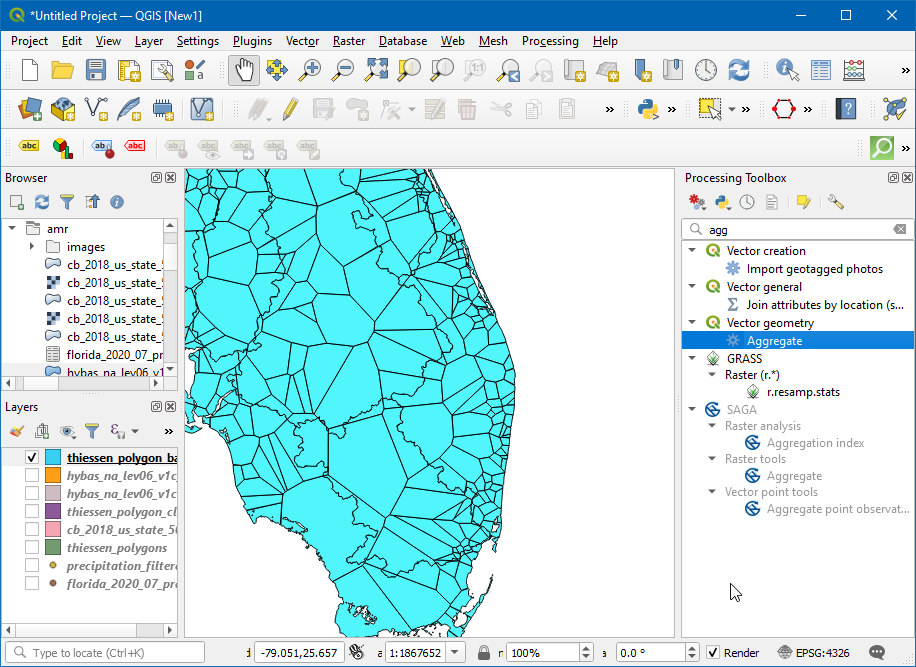
Task: Expand the images folder in Browser
Action: click(x=32, y=247)
